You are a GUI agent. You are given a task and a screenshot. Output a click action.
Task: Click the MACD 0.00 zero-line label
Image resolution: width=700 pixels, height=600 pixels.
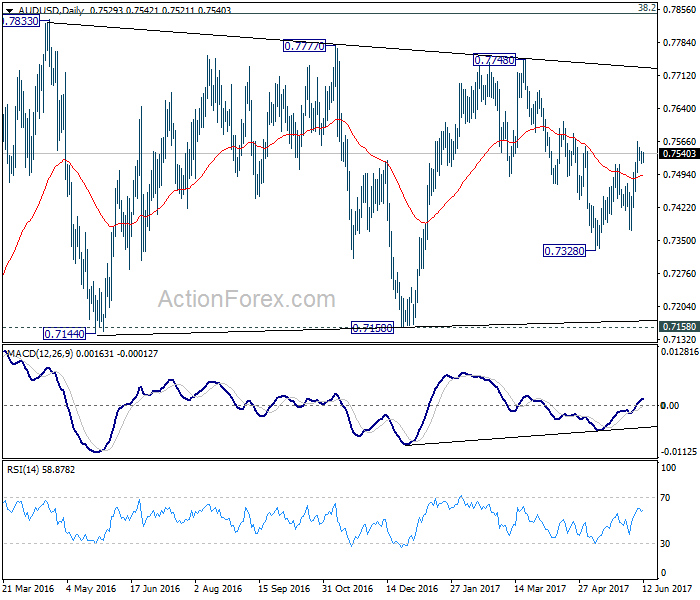[x=670, y=405]
